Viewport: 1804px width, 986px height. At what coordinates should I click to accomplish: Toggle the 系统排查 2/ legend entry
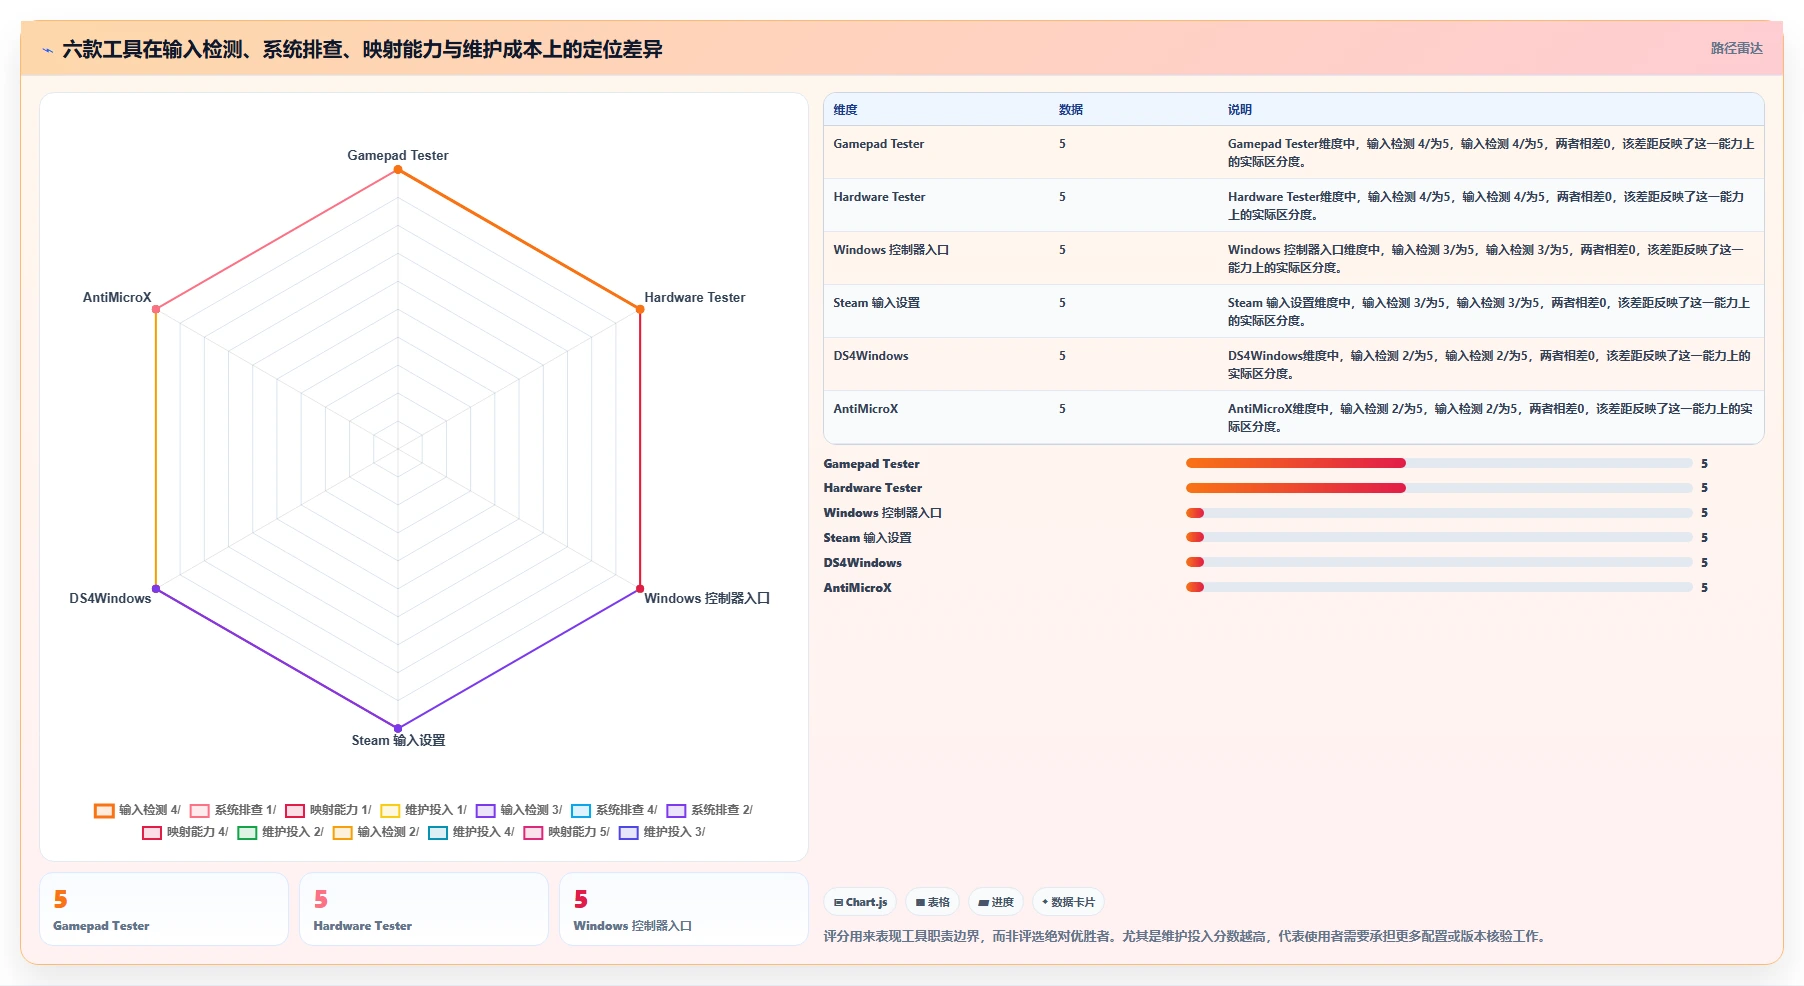coord(710,810)
